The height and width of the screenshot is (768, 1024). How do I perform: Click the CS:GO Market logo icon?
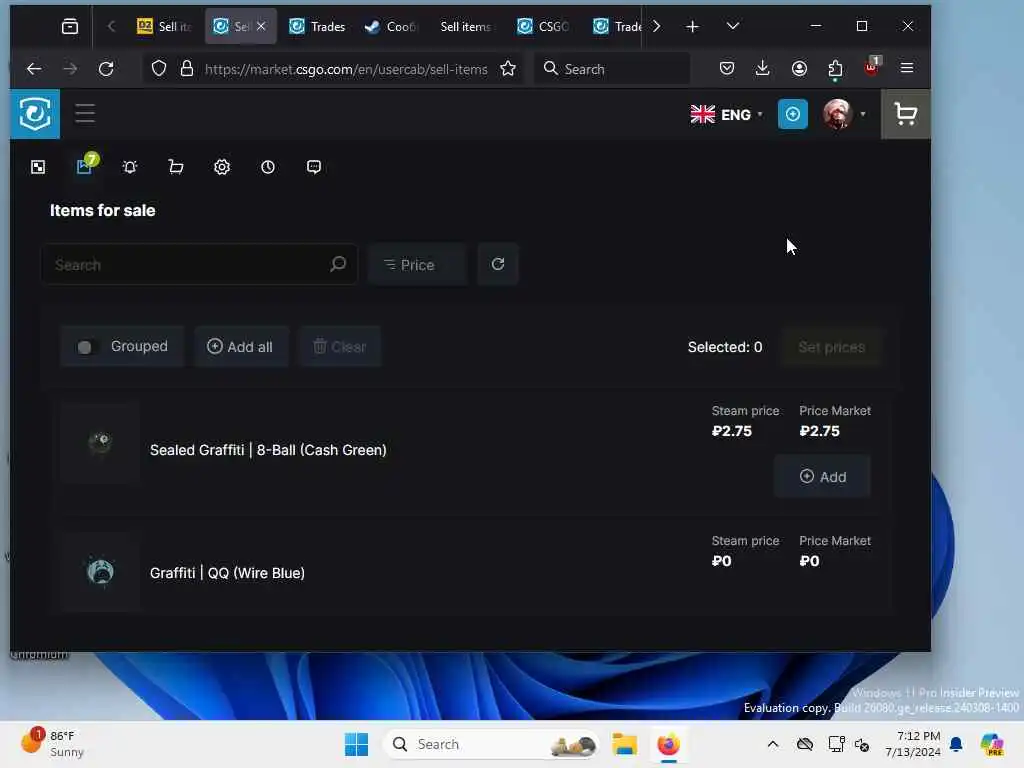(35, 114)
